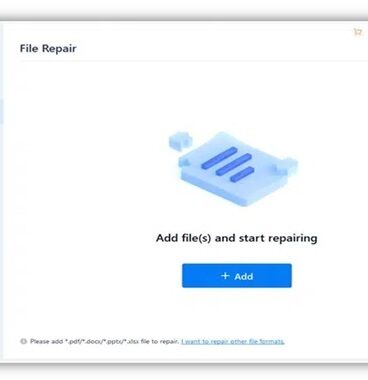The width and height of the screenshot is (368, 380).
Task: Click the small puzzle piece on document's left edge
Action: point(184,162)
